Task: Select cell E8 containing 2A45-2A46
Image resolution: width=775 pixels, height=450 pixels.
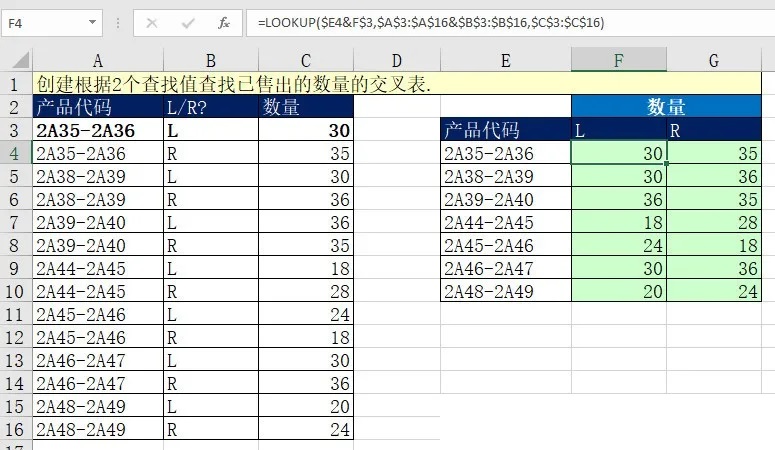Action: 506,245
